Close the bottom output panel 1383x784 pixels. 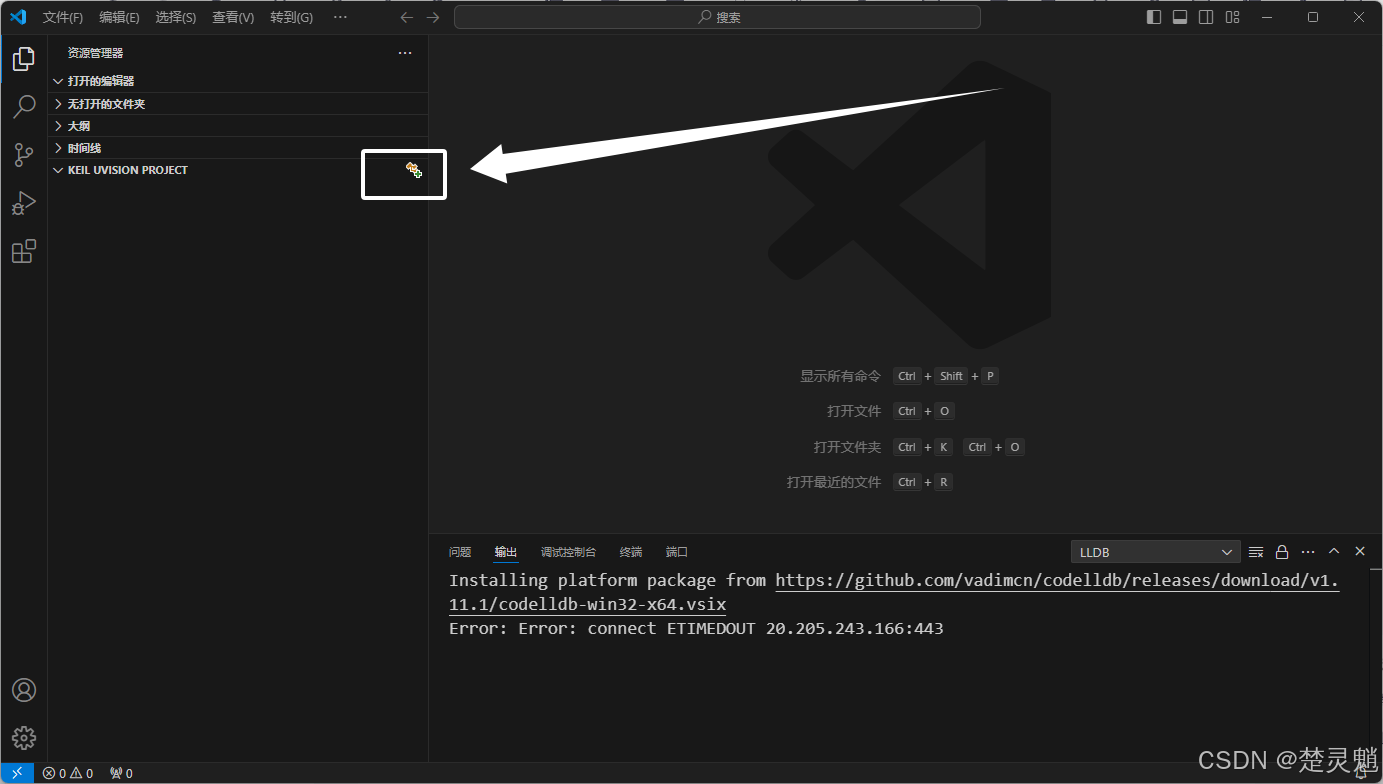1360,552
